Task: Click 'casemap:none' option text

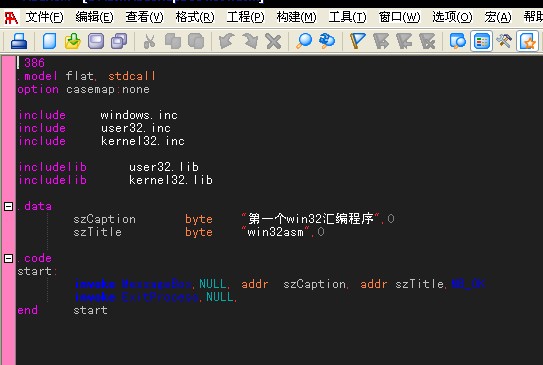Action: click(108, 89)
